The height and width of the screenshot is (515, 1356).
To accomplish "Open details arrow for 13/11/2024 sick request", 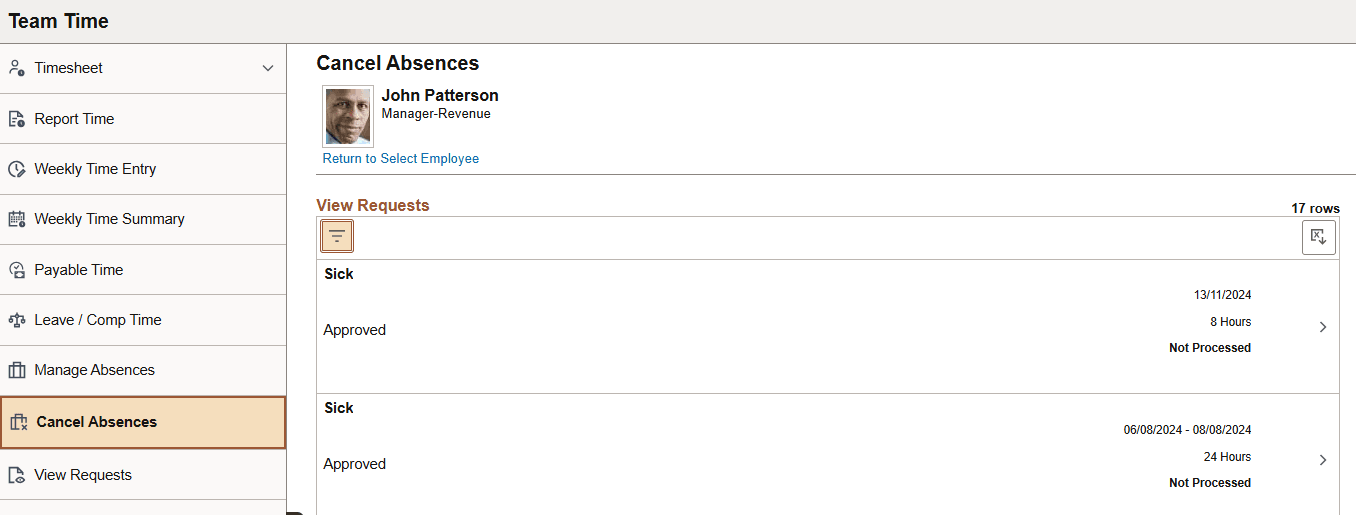I will point(1322,327).
